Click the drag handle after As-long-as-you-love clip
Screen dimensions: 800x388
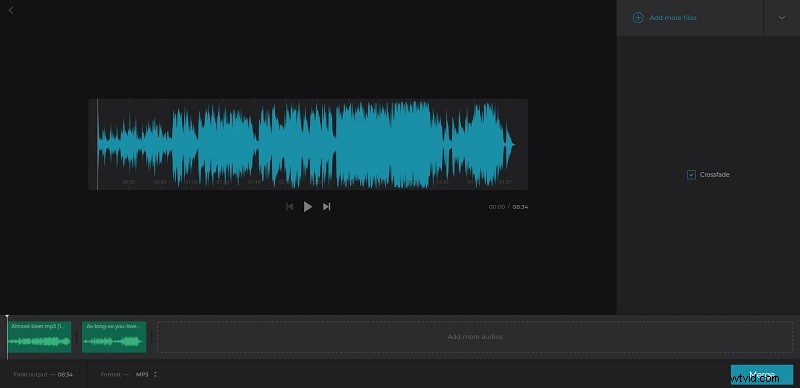click(152, 337)
